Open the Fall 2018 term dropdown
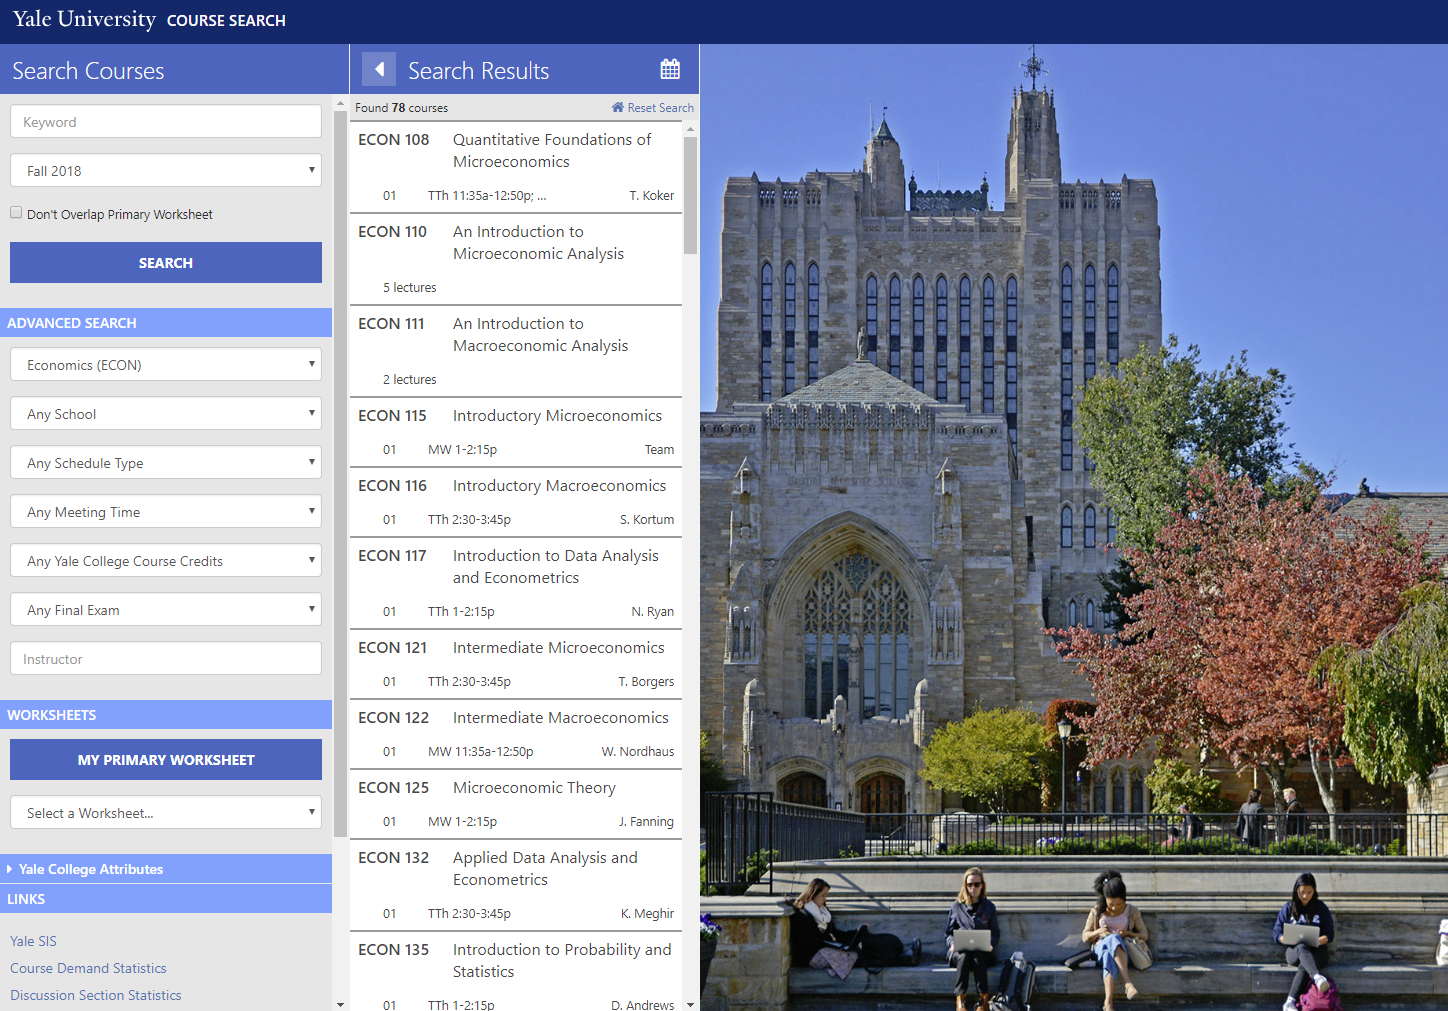This screenshot has width=1448, height=1011. (x=166, y=170)
